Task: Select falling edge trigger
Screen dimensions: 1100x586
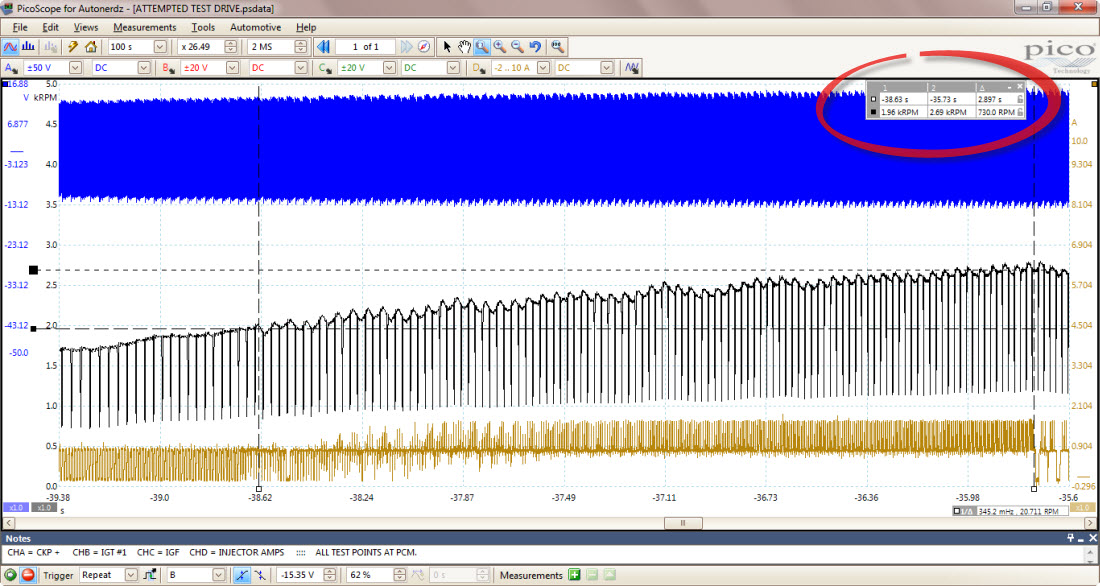Action: (260, 575)
